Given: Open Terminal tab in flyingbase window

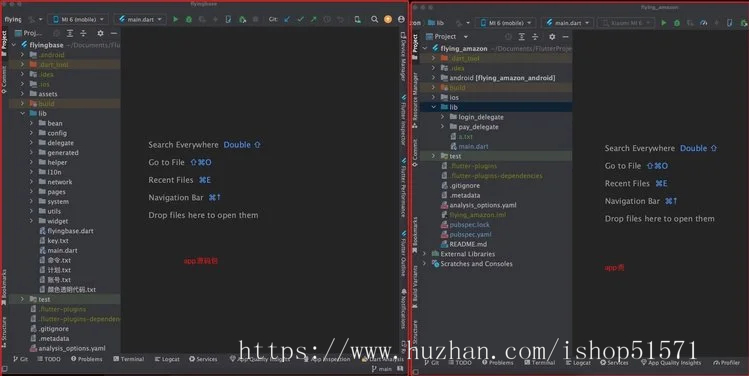Looking at the screenshot, I should tap(128, 359).
